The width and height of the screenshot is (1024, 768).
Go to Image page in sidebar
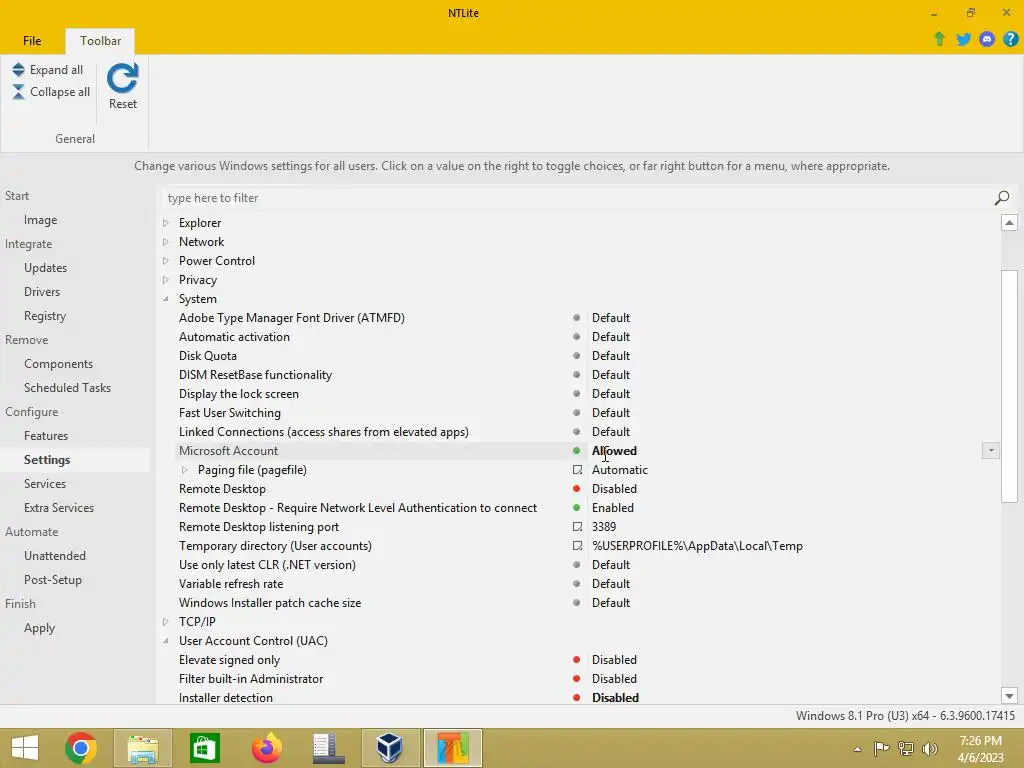pos(40,220)
